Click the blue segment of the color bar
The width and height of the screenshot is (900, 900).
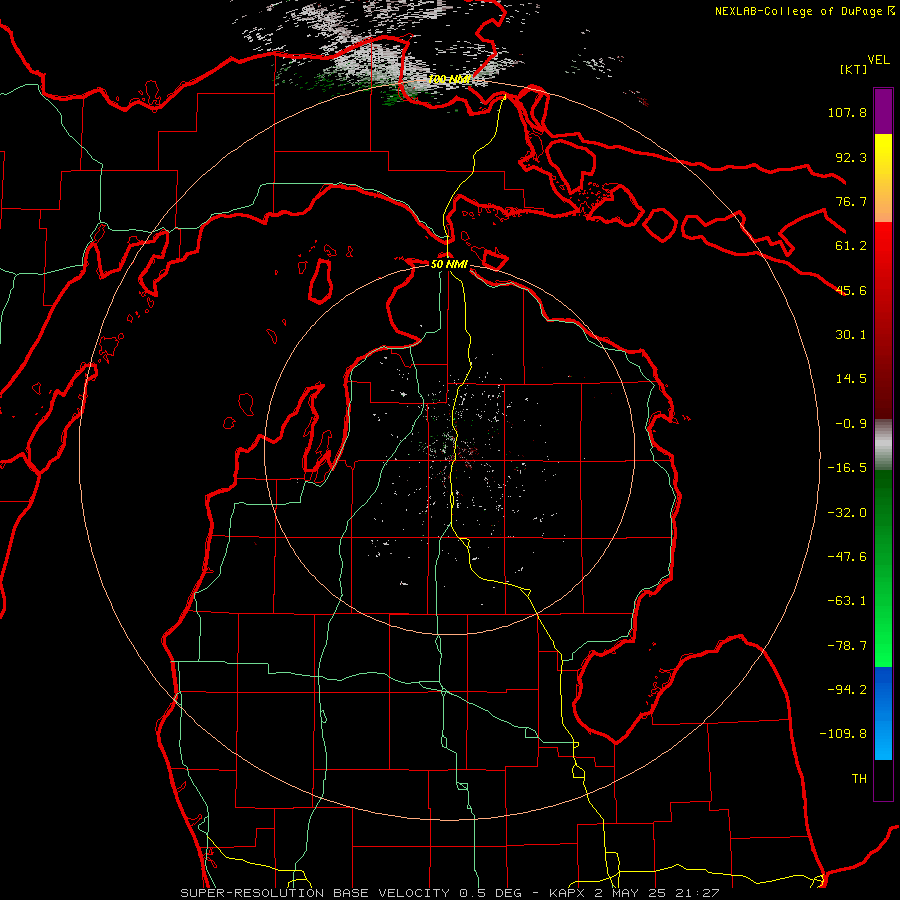point(883,713)
